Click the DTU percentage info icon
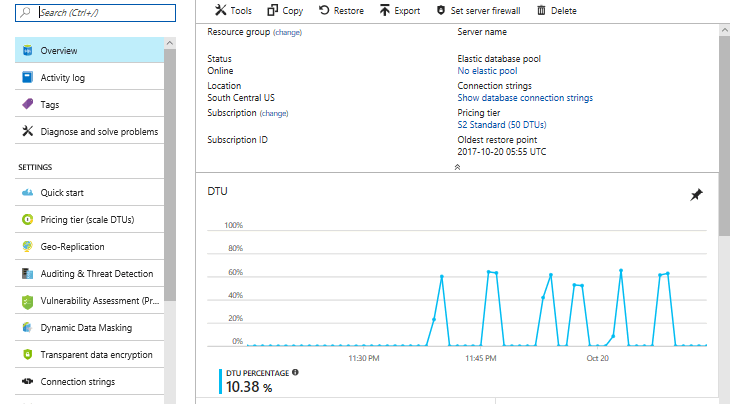Screen dimensions: 730x404 (x=295, y=372)
